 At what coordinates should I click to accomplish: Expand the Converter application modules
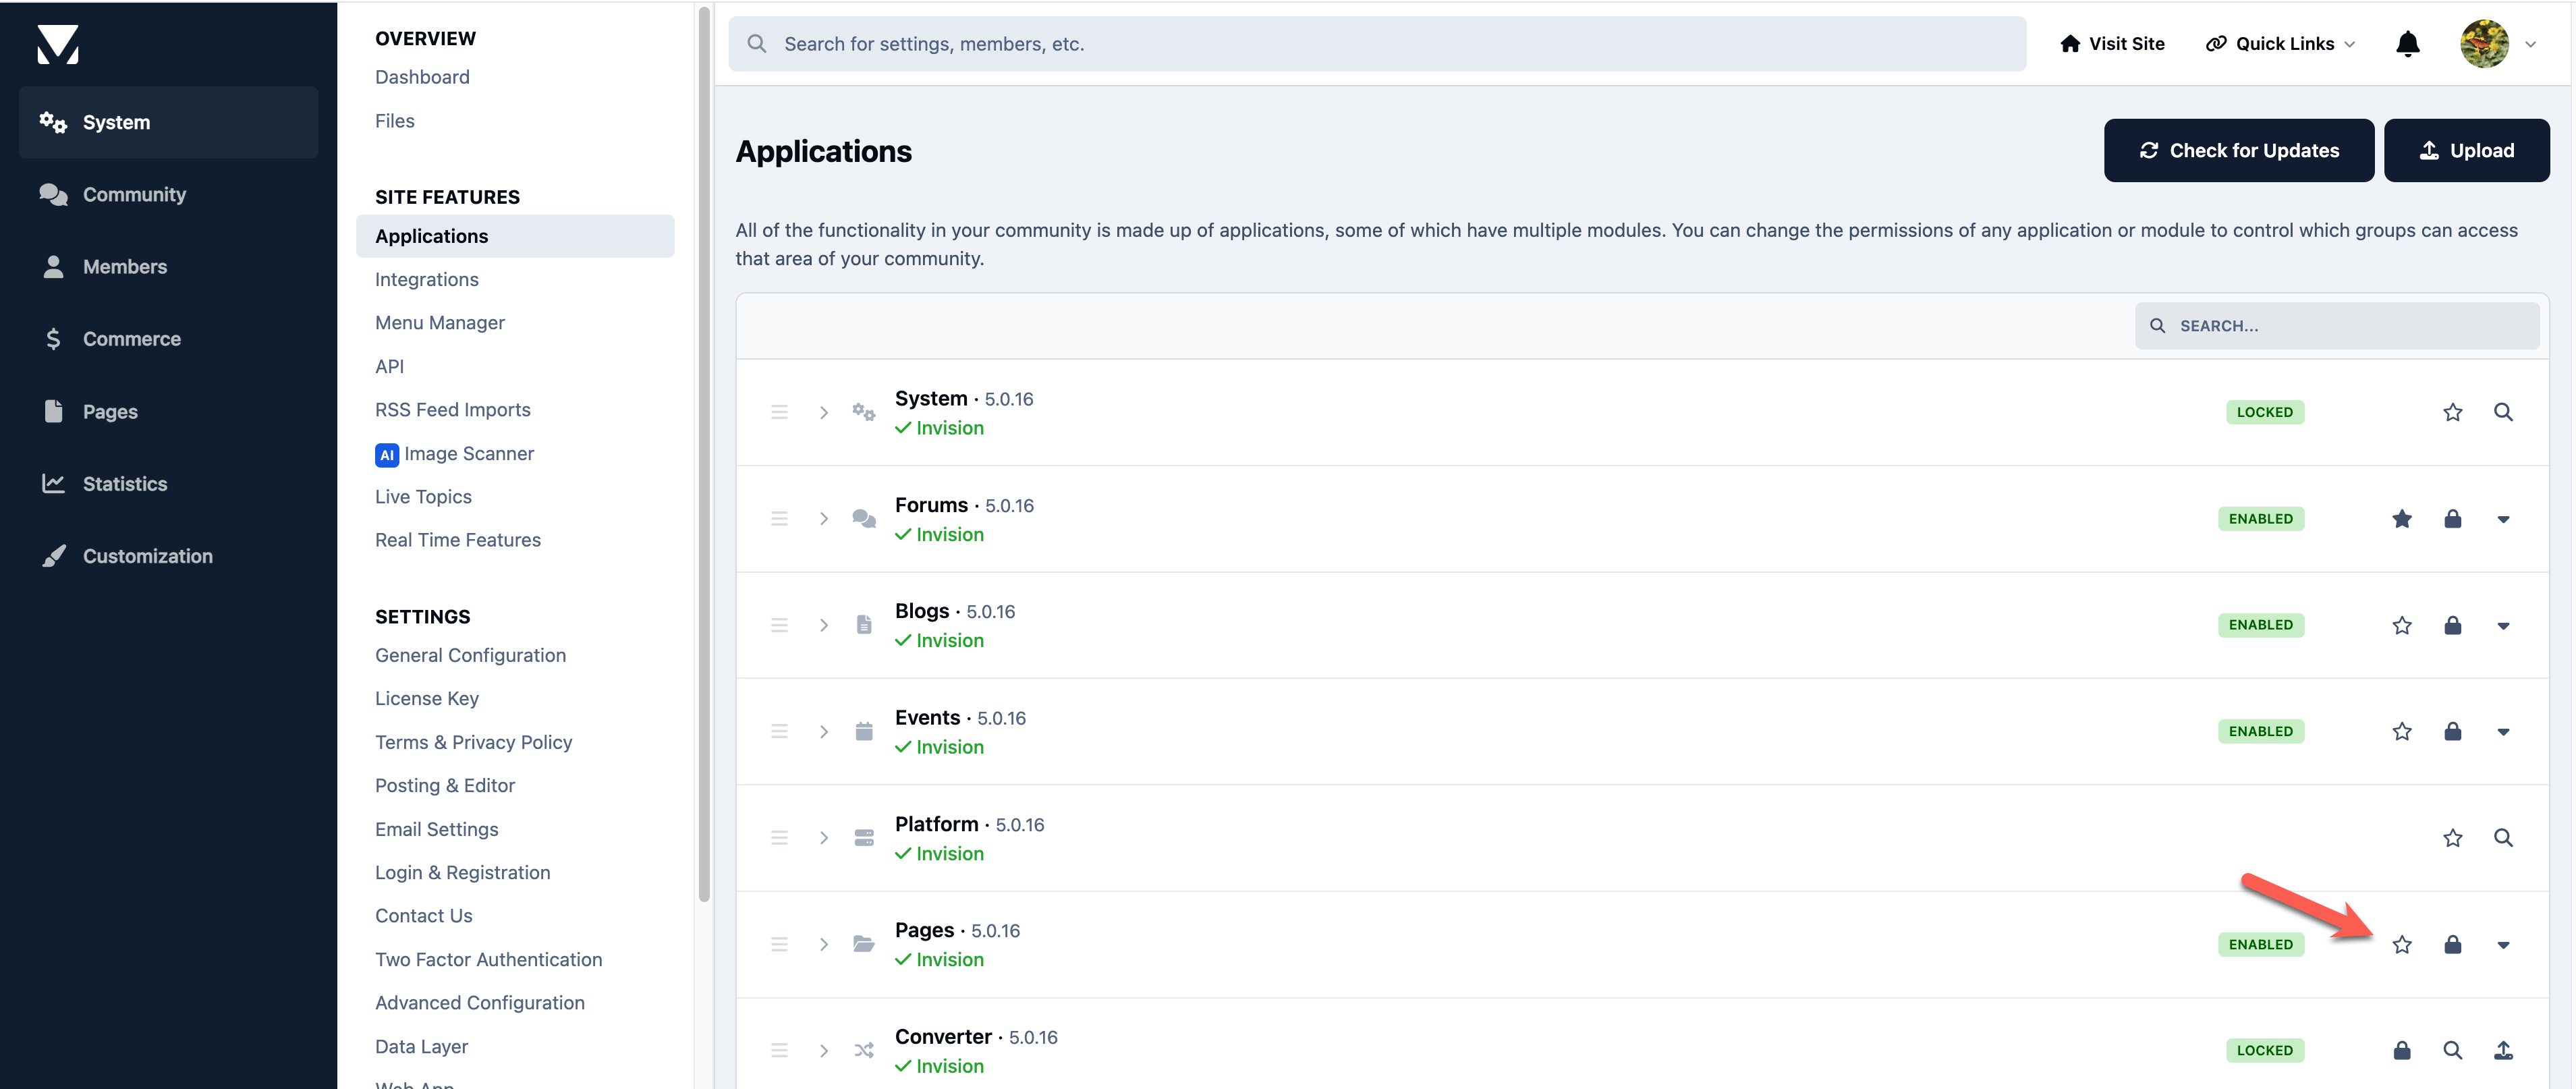click(x=824, y=1050)
